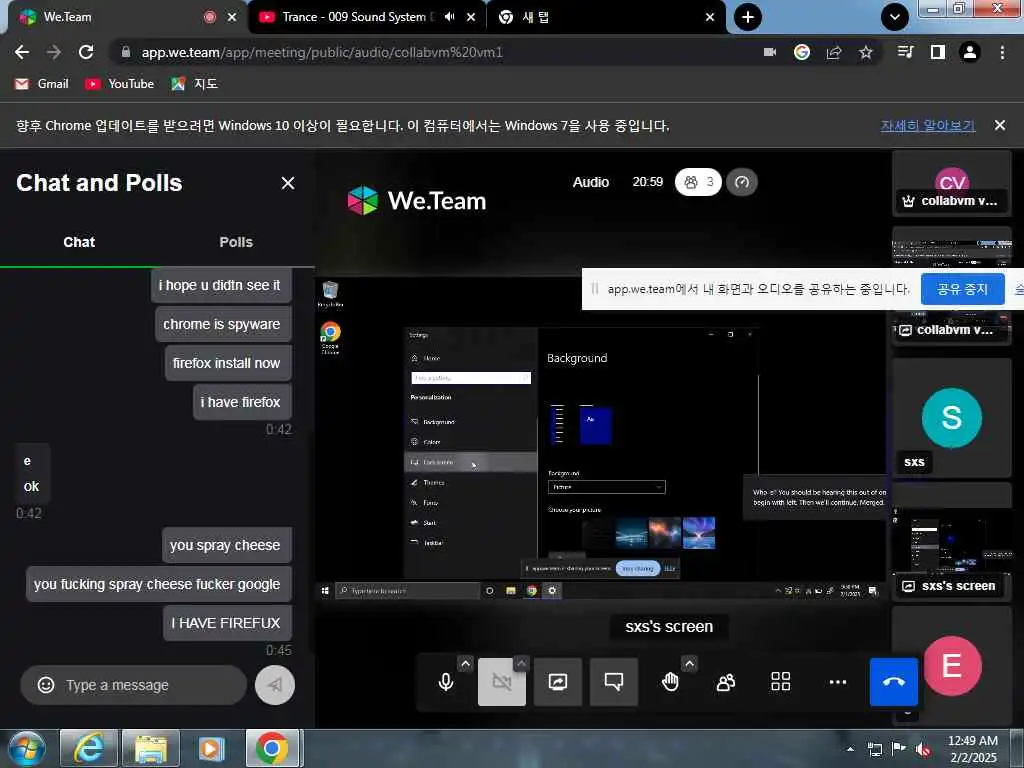Open File Explorer from taskbar
1024x768 pixels.
[x=150, y=748]
